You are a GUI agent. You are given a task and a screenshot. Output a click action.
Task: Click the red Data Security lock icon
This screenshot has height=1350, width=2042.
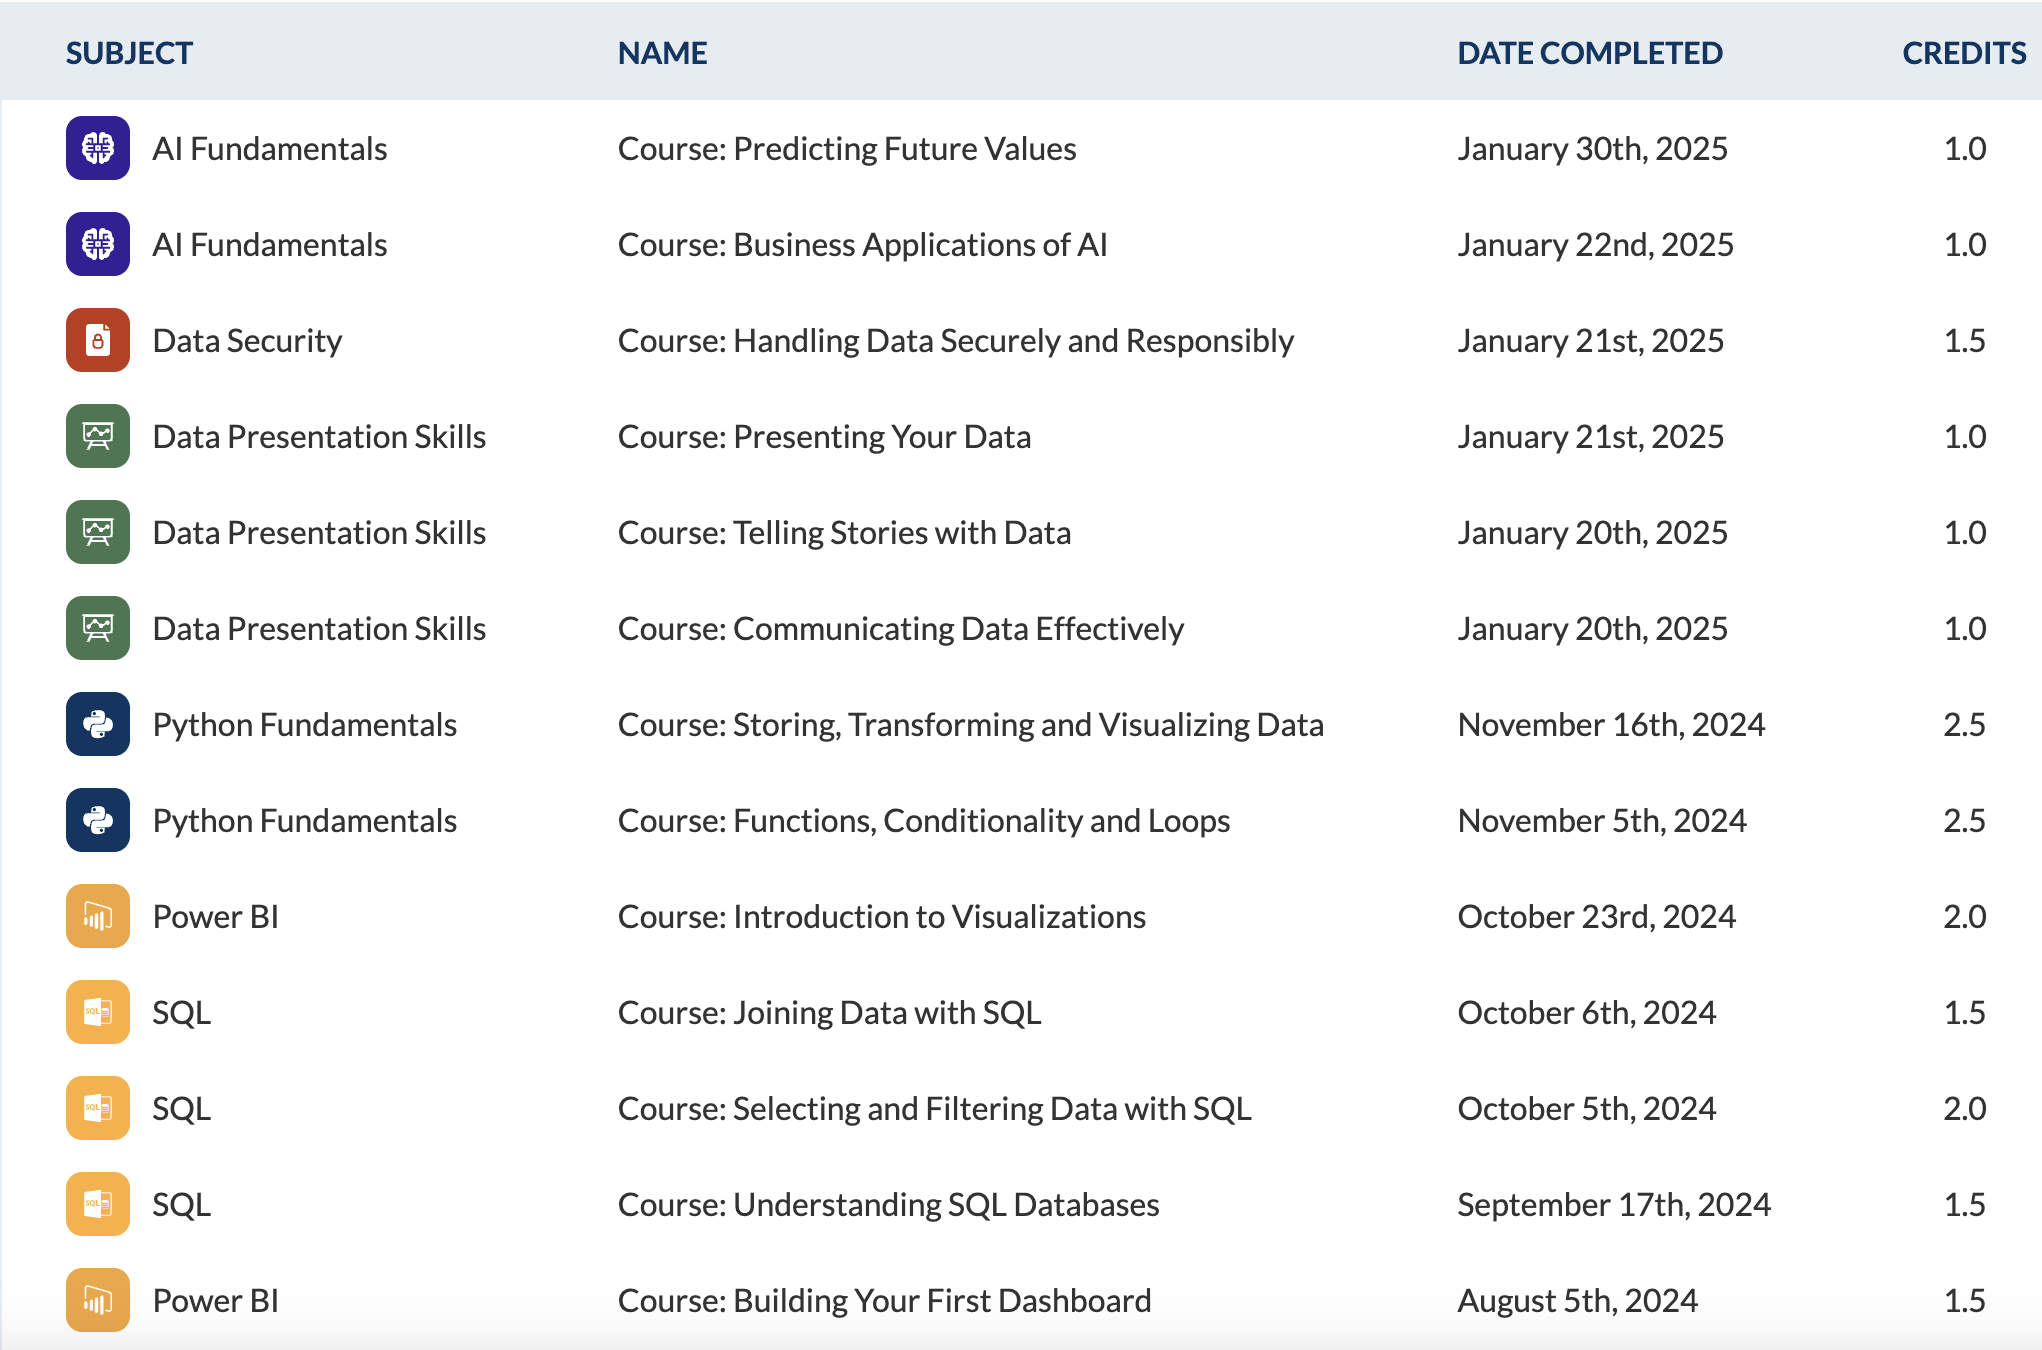[x=98, y=340]
